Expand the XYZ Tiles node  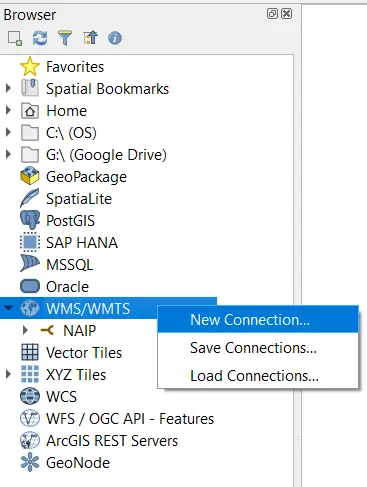9,374
